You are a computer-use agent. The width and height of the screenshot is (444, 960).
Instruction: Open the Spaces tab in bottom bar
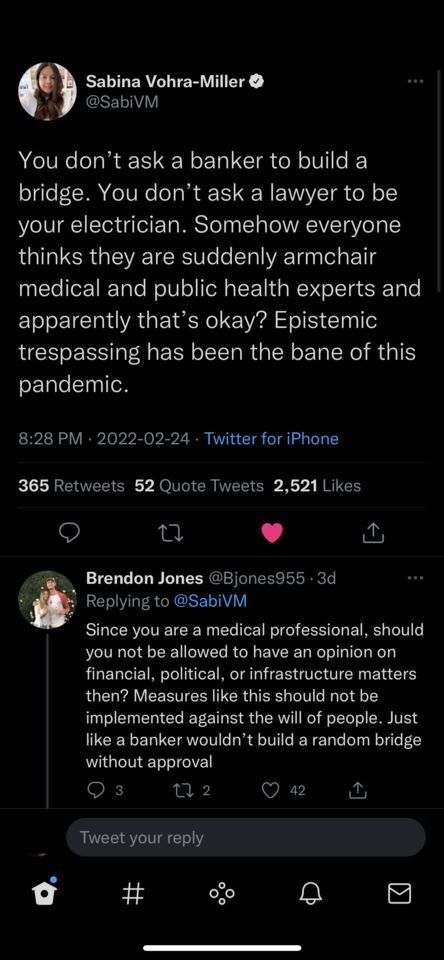point(222,894)
